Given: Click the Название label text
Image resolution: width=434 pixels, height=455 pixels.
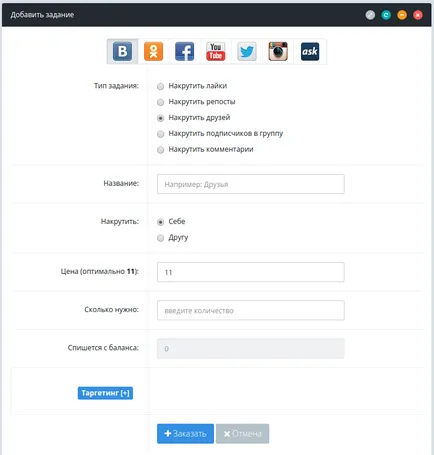Looking at the screenshot, I should pos(121,183).
